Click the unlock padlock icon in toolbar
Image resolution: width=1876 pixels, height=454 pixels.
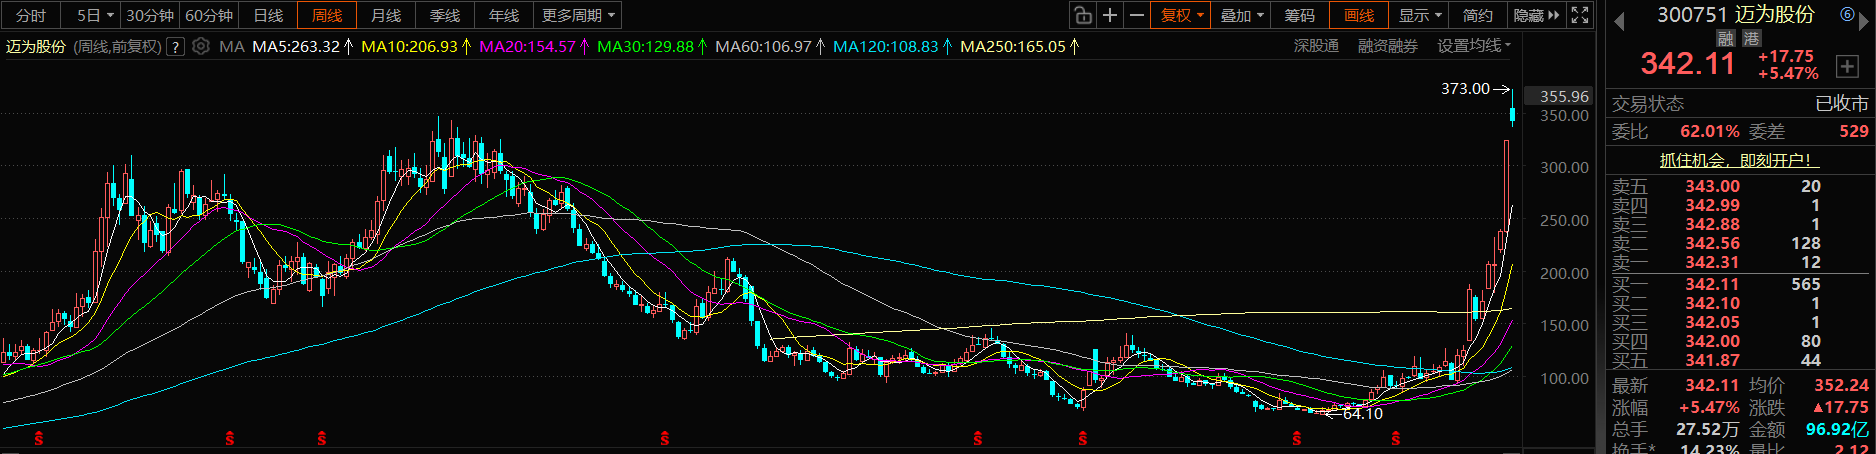click(1082, 15)
